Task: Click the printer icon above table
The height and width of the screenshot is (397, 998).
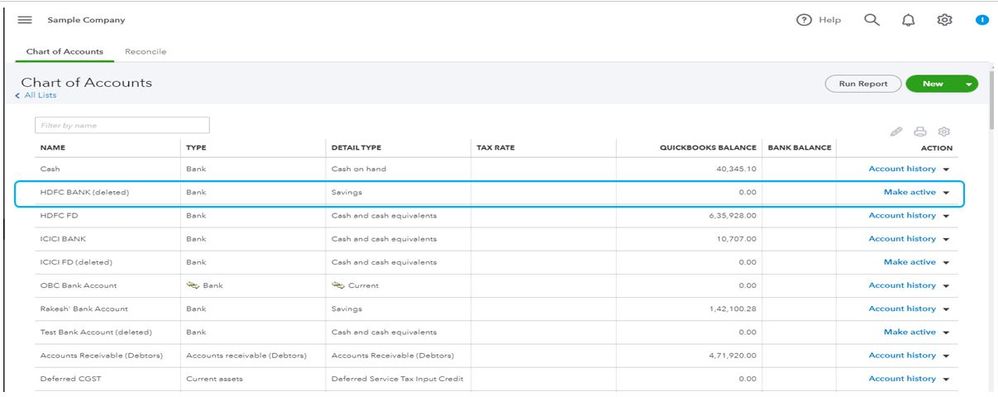Action: (920, 132)
